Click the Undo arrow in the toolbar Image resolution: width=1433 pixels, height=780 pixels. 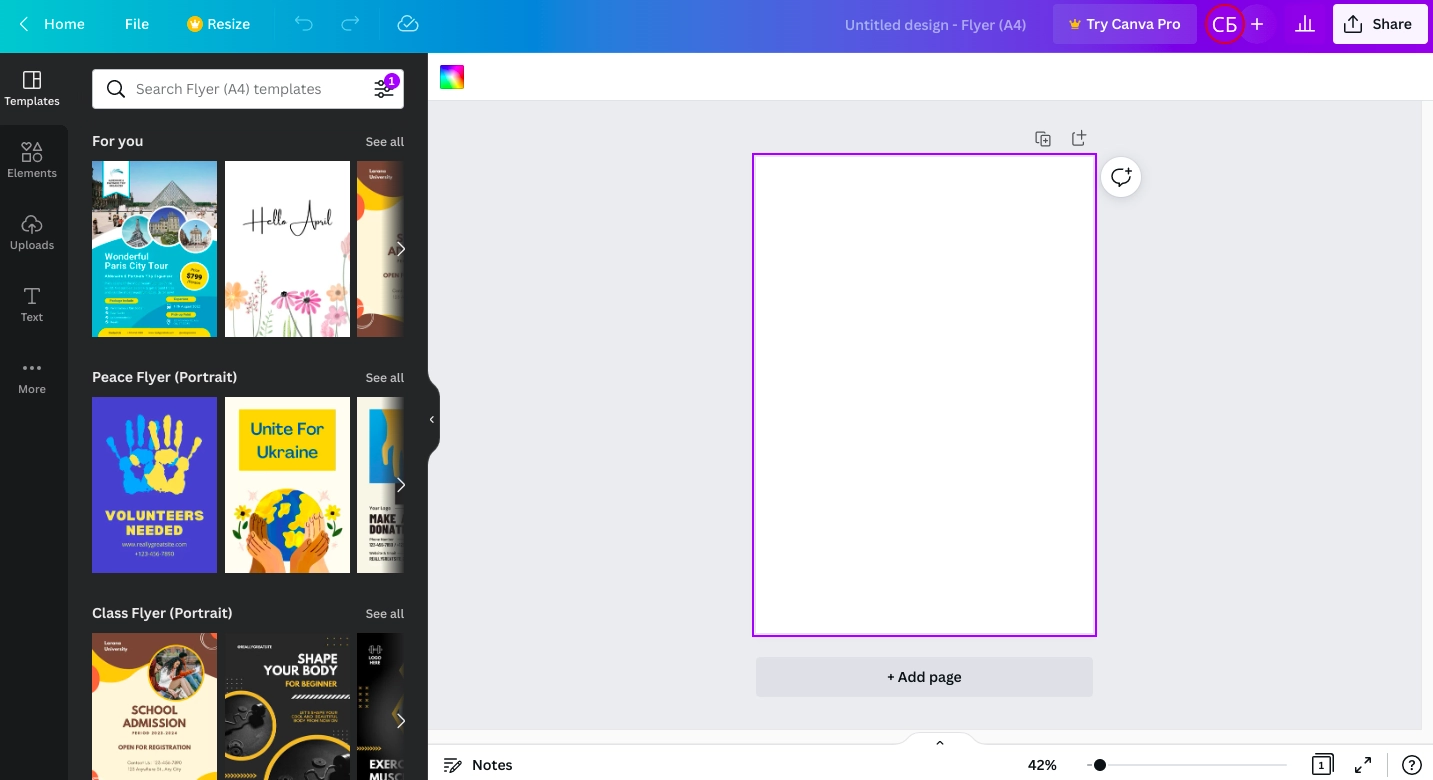pyautogui.click(x=304, y=24)
